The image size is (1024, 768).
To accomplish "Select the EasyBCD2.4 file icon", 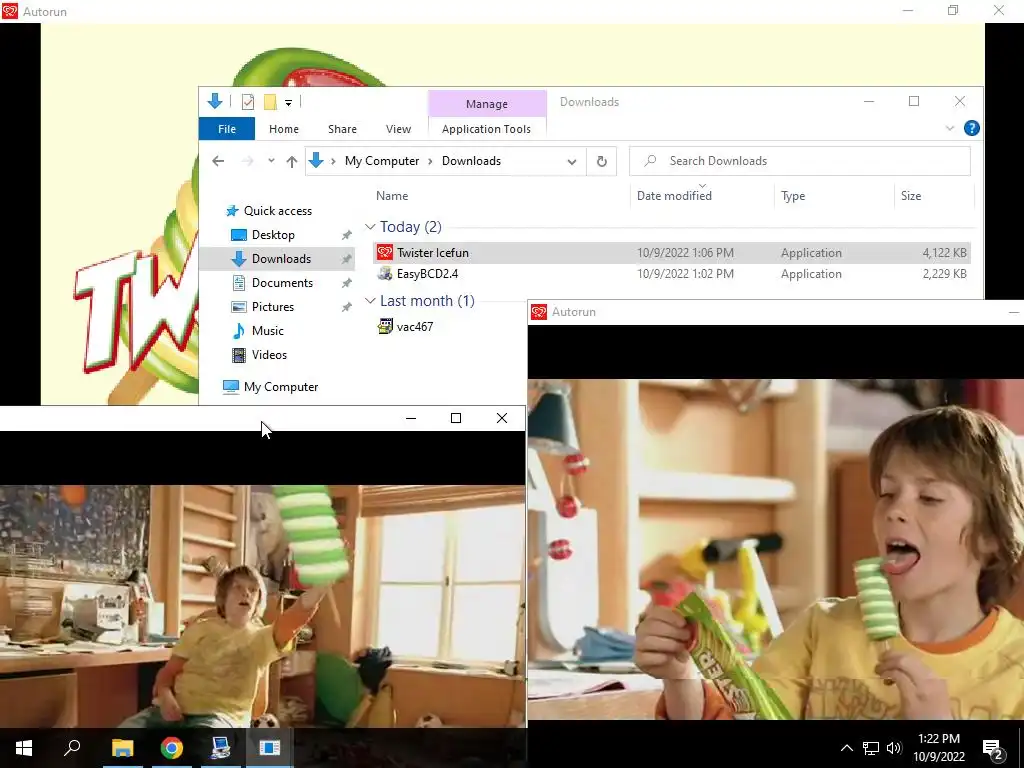I will click(x=385, y=274).
